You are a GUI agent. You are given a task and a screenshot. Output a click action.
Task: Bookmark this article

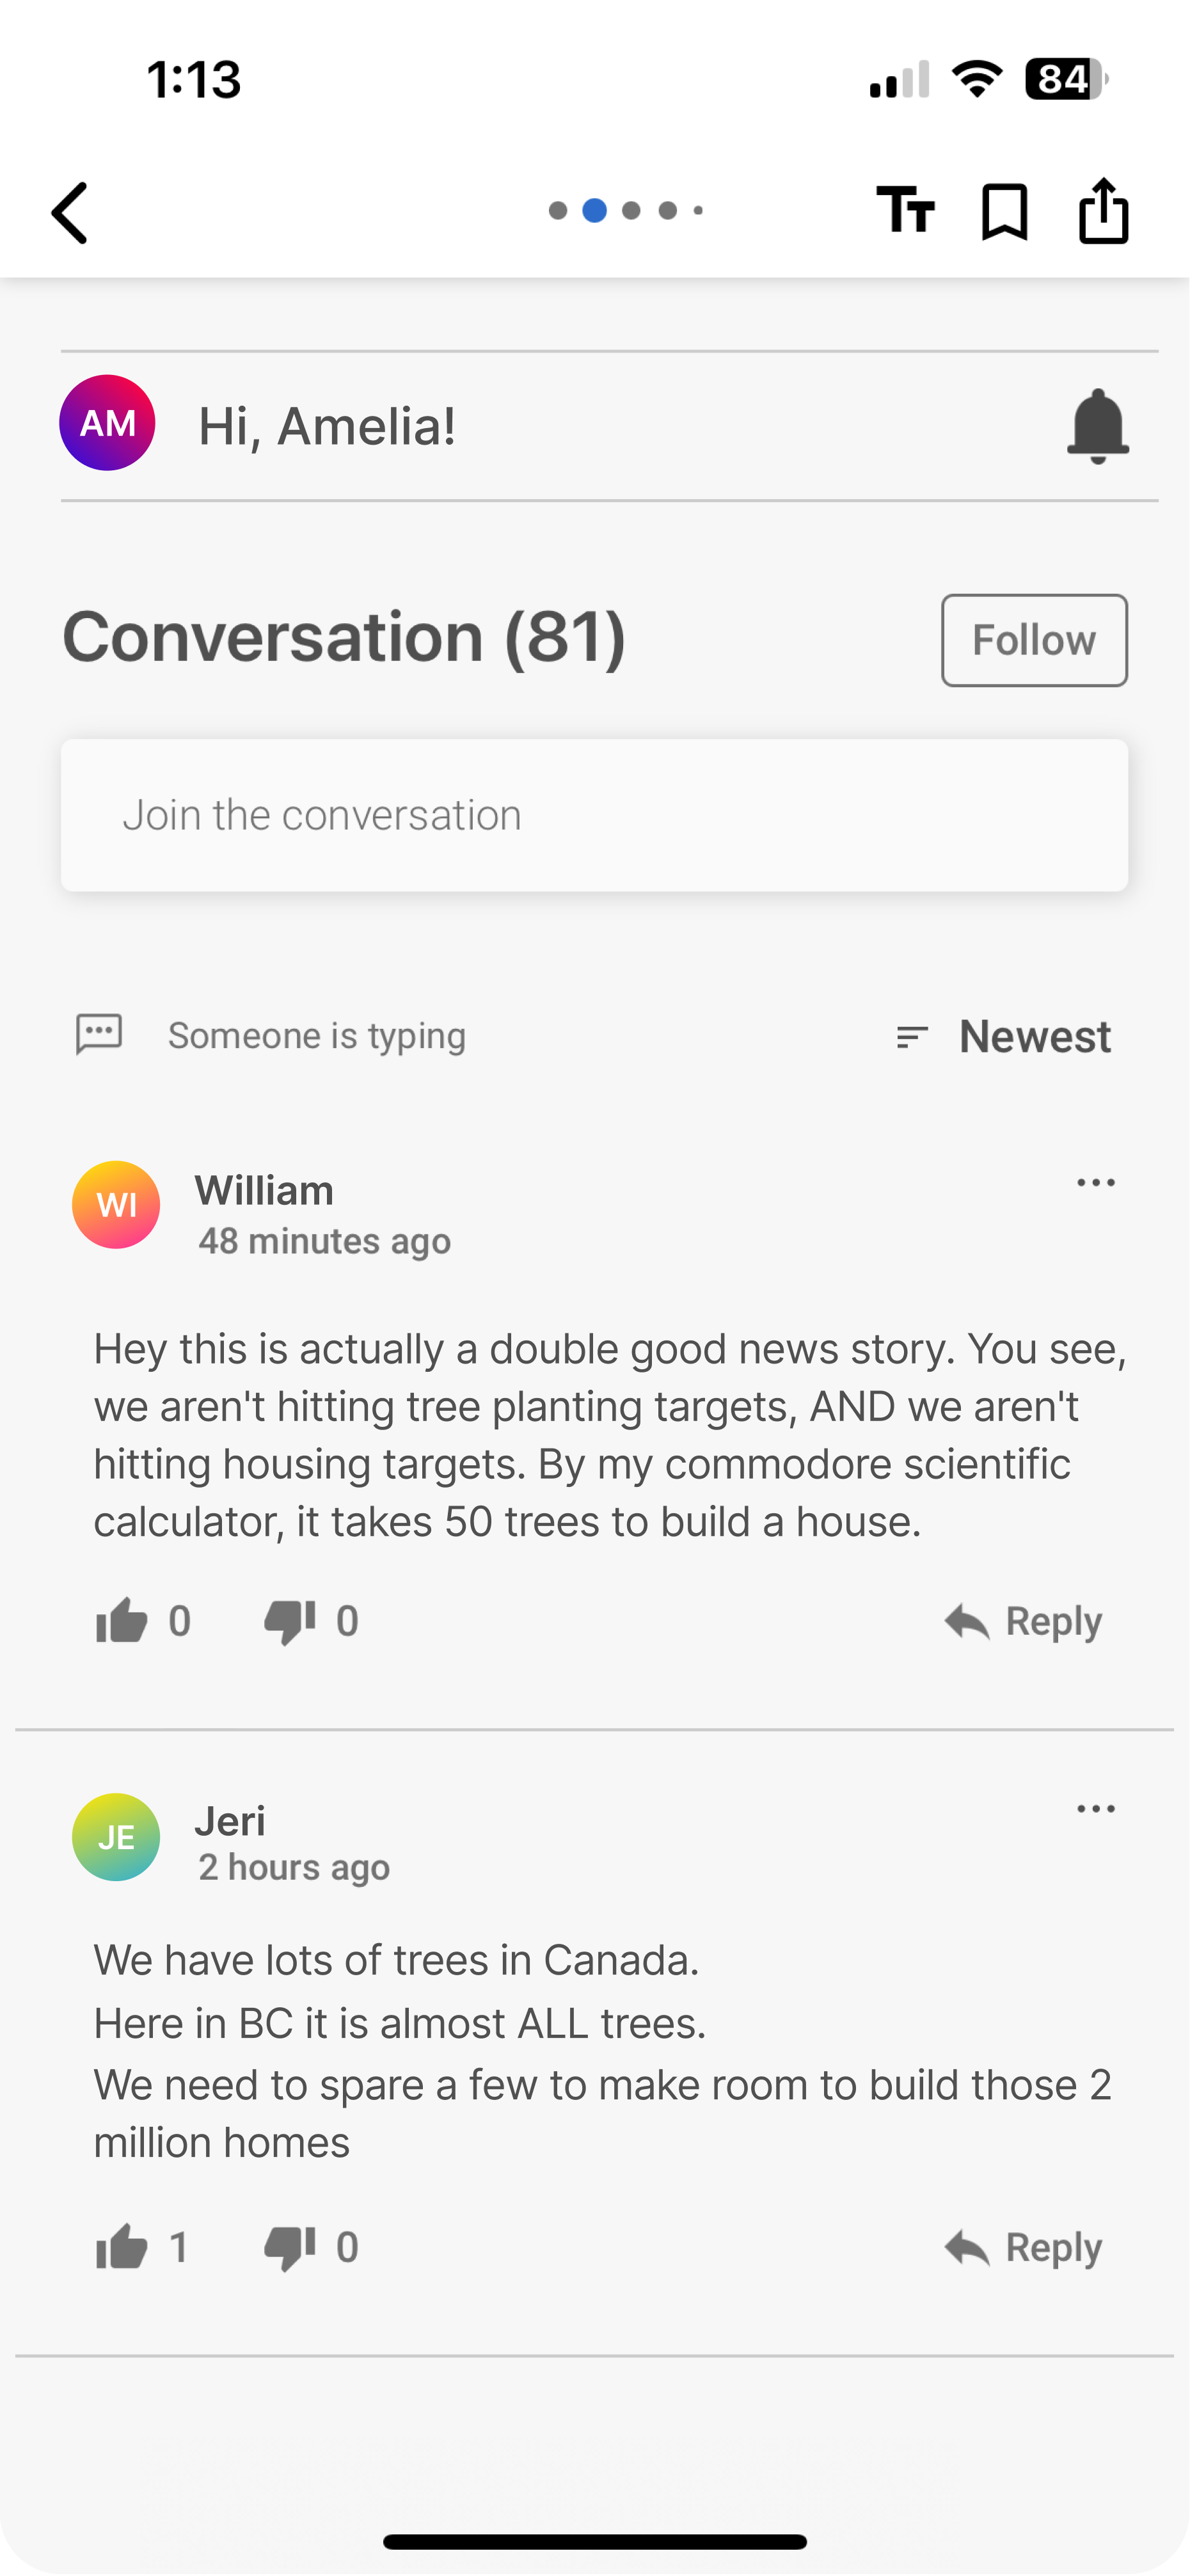point(1004,211)
